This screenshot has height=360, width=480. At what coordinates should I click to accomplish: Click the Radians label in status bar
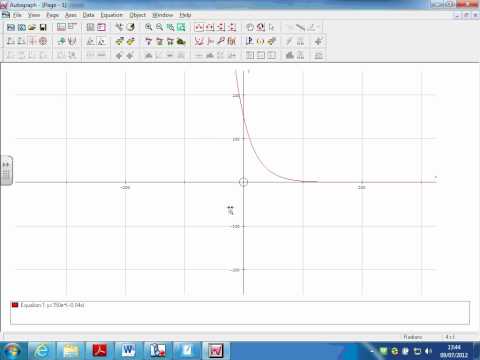point(413,337)
